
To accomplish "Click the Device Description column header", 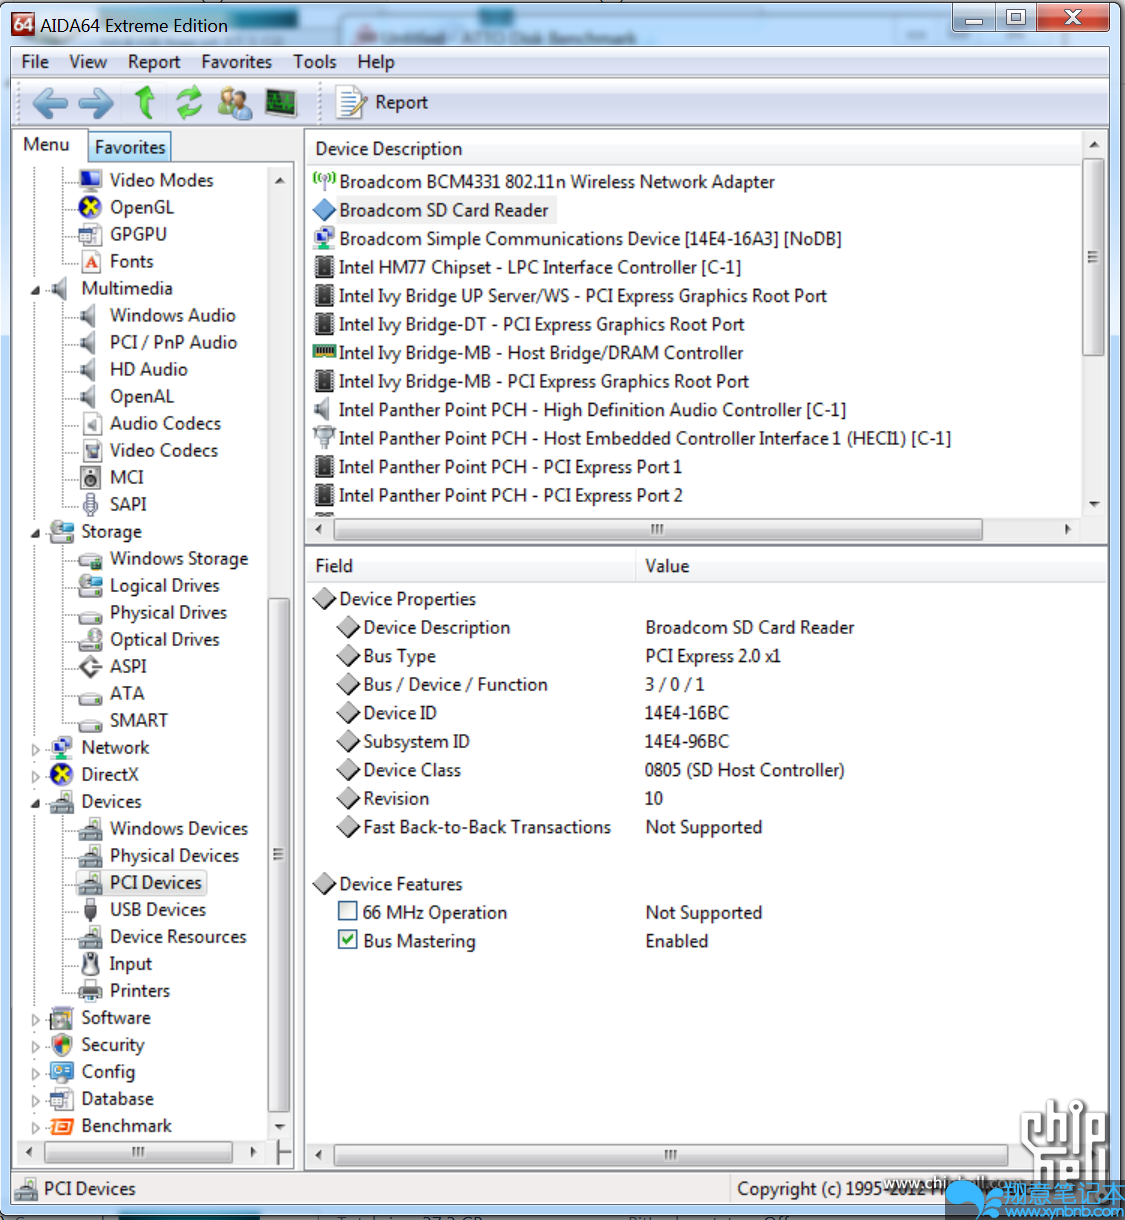I will tap(694, 149).
